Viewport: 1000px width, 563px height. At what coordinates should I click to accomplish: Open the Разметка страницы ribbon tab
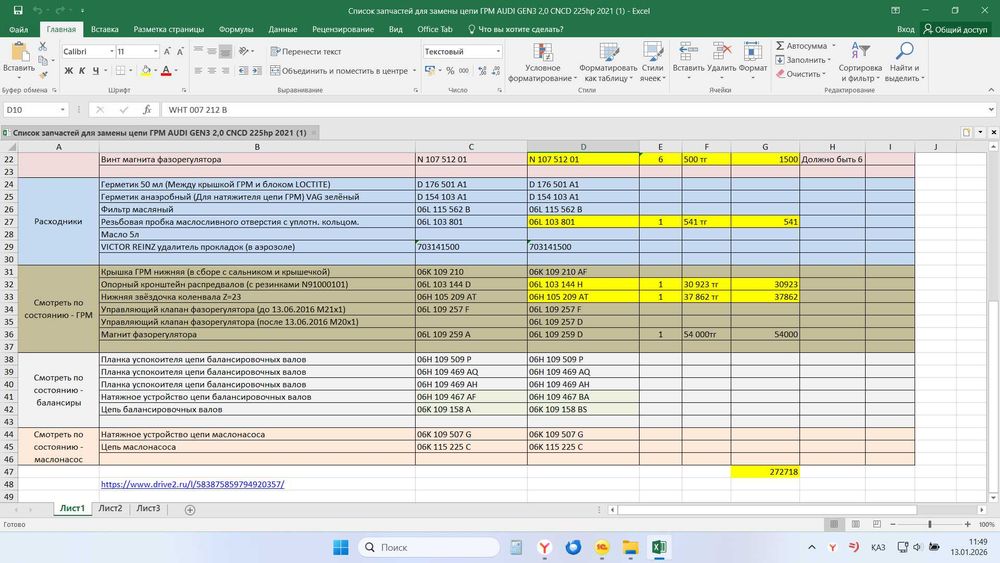pos(168,29)
